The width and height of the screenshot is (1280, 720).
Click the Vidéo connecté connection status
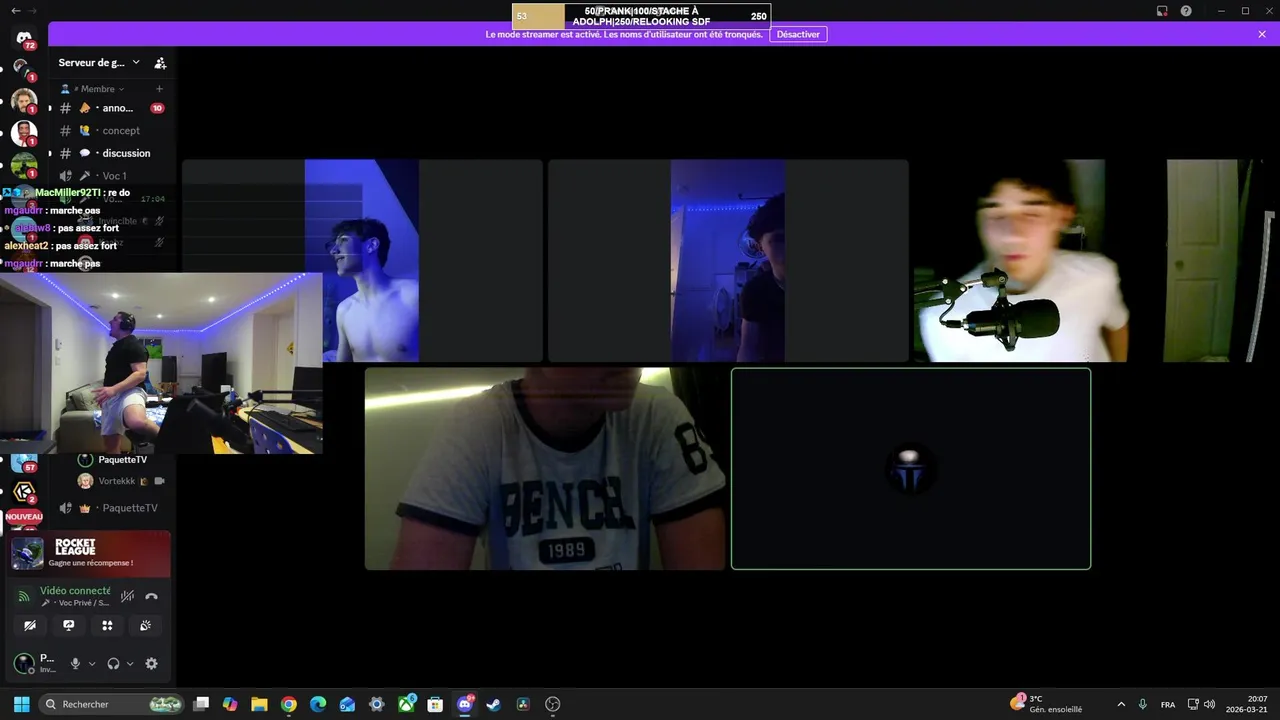(x=75, y=591)
